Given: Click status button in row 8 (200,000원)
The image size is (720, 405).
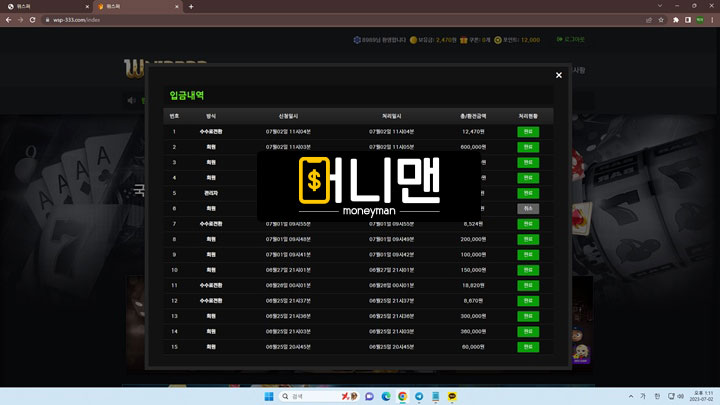Looking at the screenshot, I should tap(528, 239).
